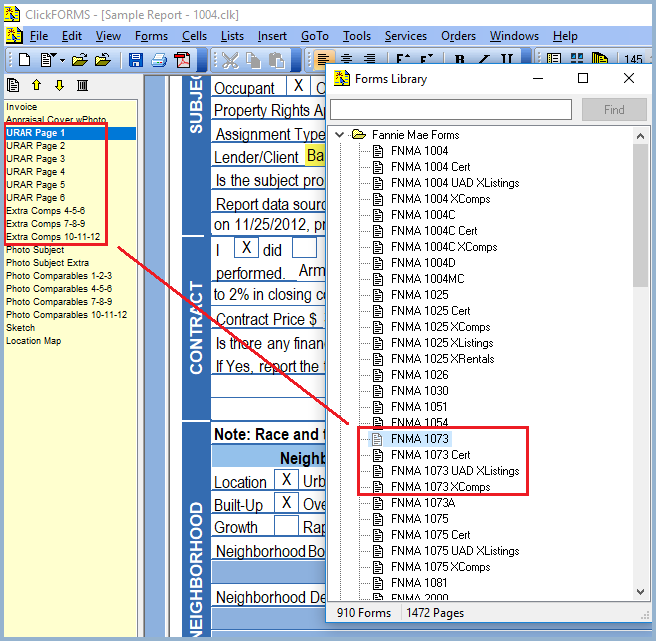Open the File menu

click(x=38, y=36)
